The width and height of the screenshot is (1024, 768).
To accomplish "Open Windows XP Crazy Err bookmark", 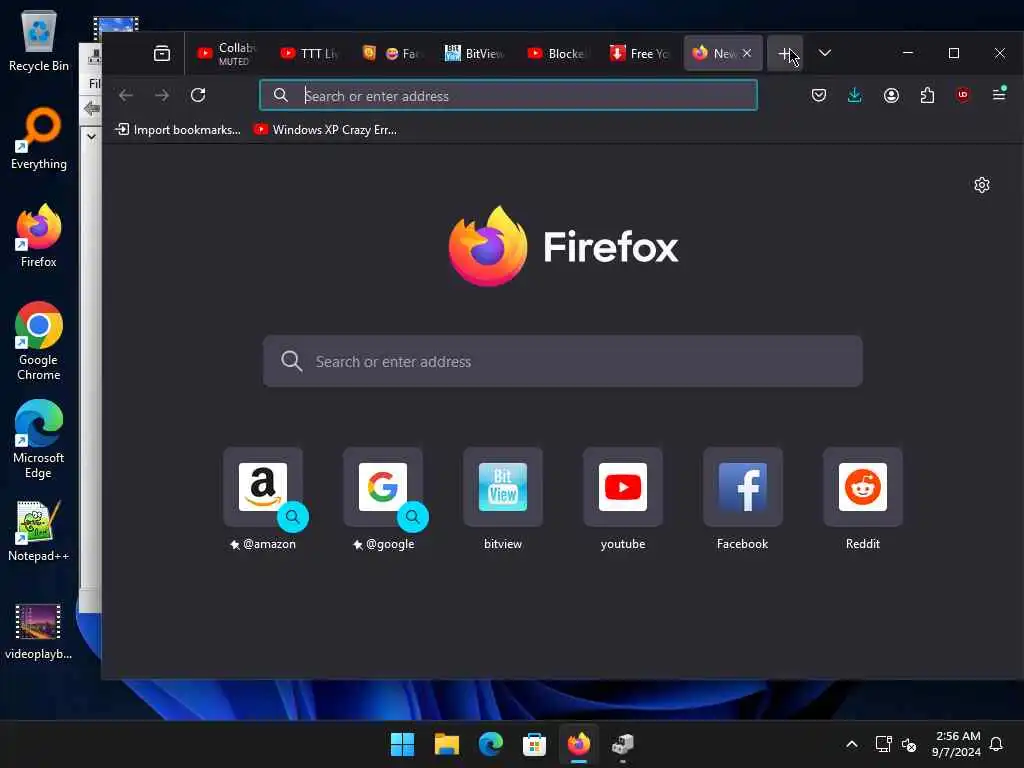I will [325, 130].
